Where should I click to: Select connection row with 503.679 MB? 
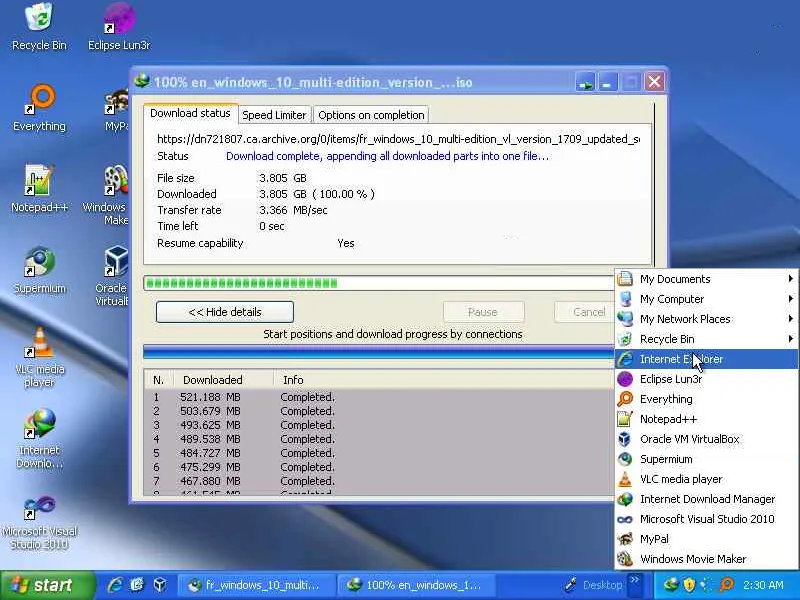tap(379, 411)
